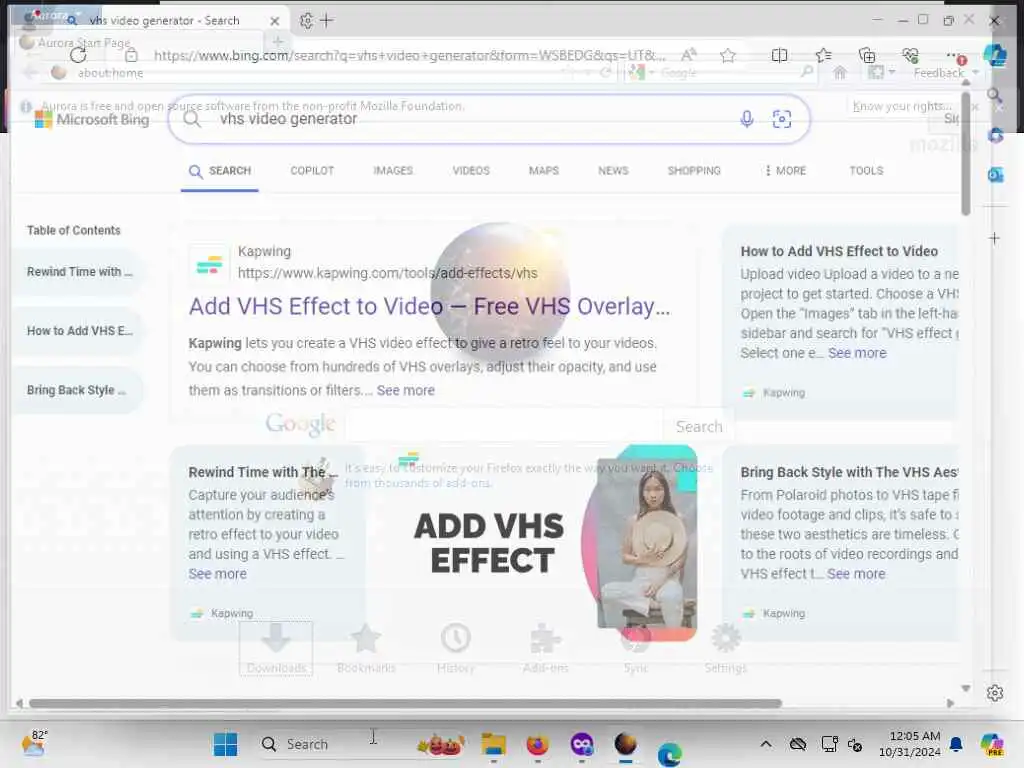
Task: Open tab actions gear beside new tab
Action: click(306, 21)
